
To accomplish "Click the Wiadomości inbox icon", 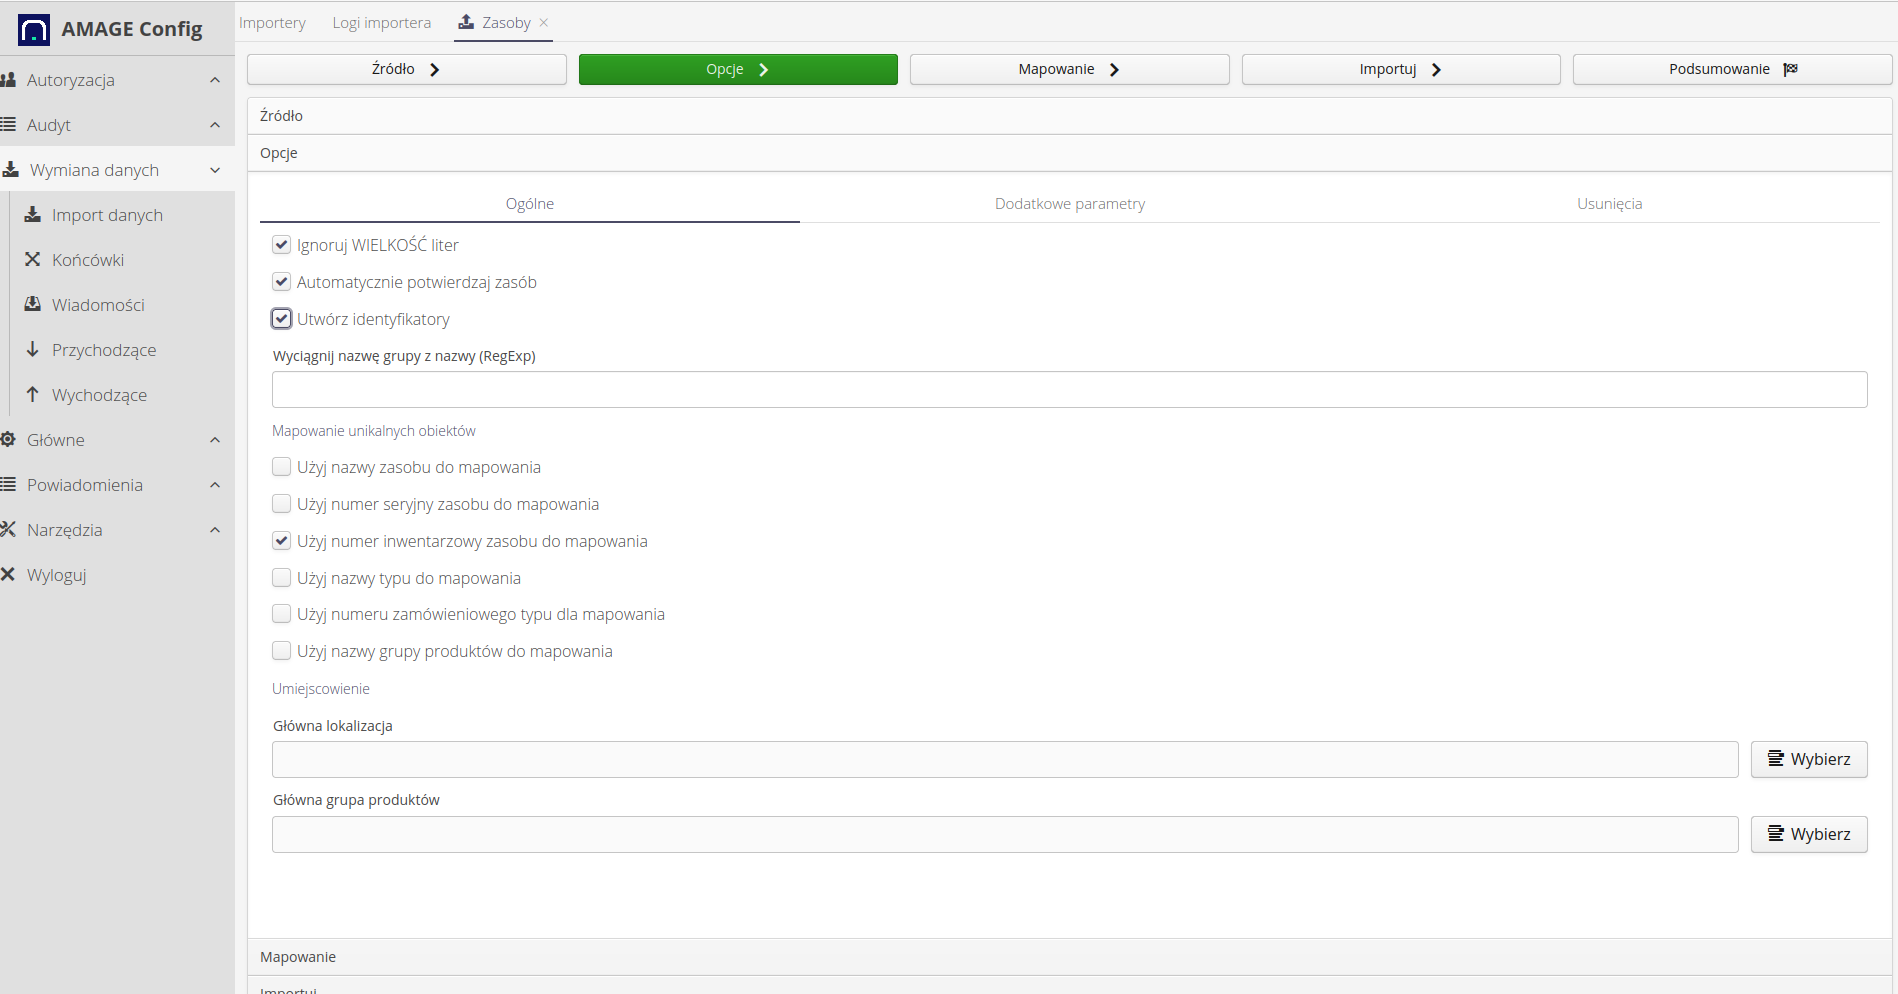I will tap(33, 305).
